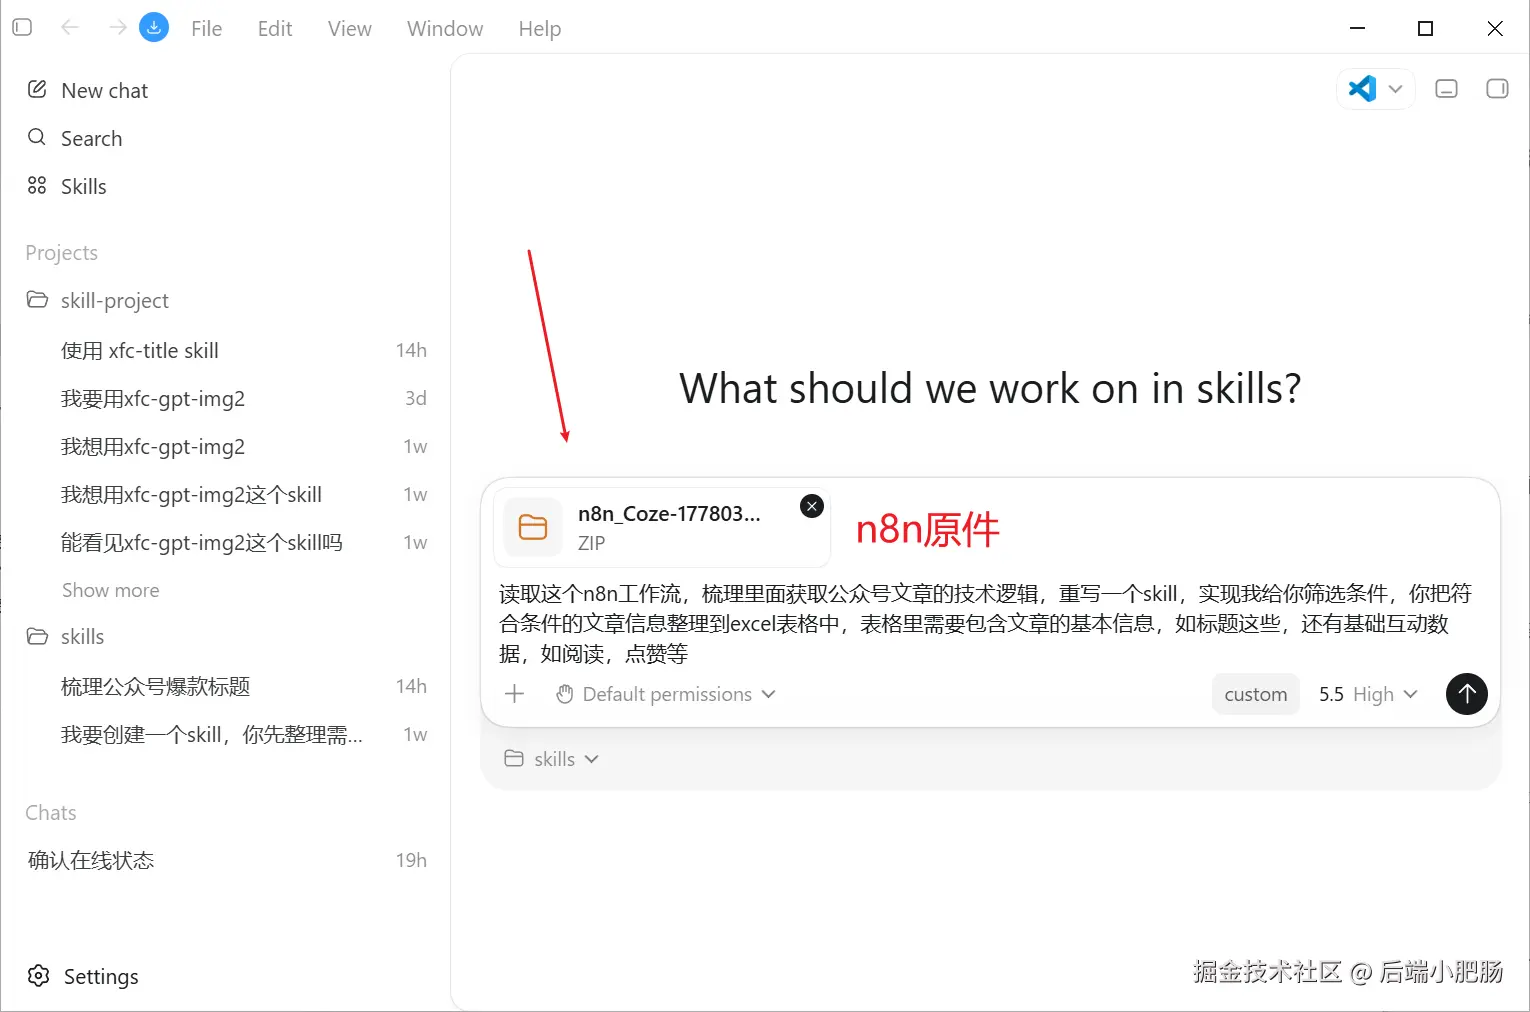
Task: Send the message with the arrow button
Action: (1467, 694)
